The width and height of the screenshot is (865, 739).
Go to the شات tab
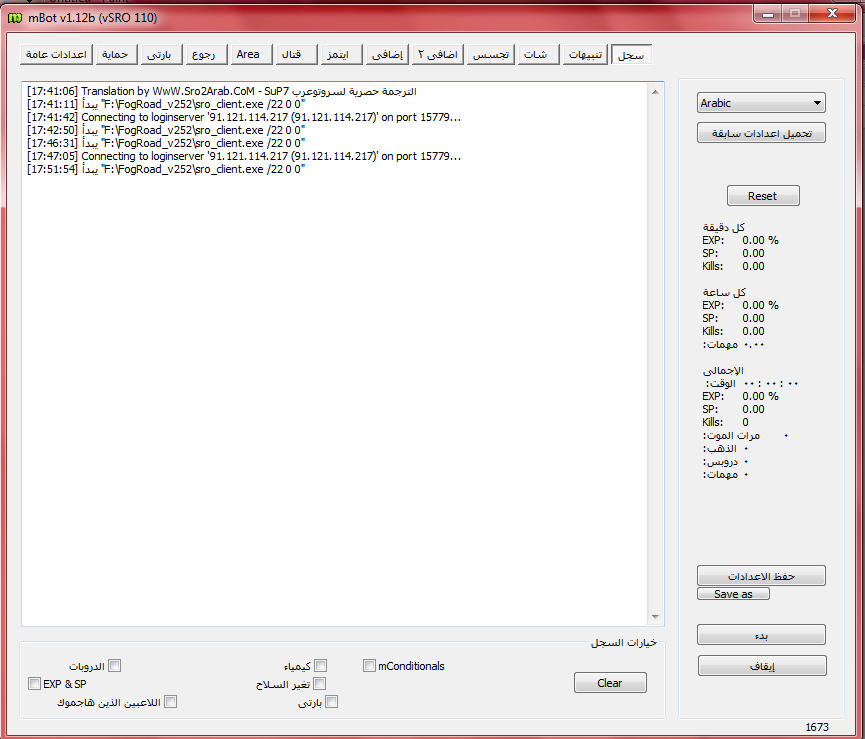(538, 55)
